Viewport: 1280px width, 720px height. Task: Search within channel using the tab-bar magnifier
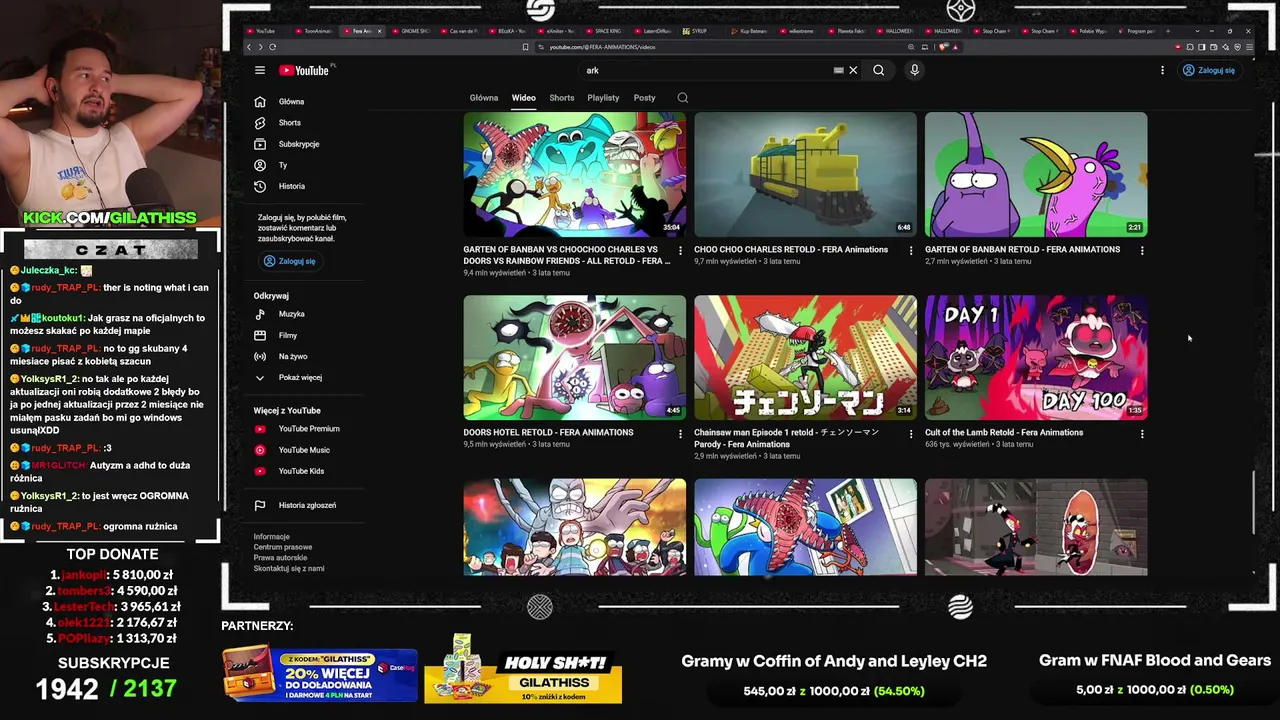click(683, 98)
